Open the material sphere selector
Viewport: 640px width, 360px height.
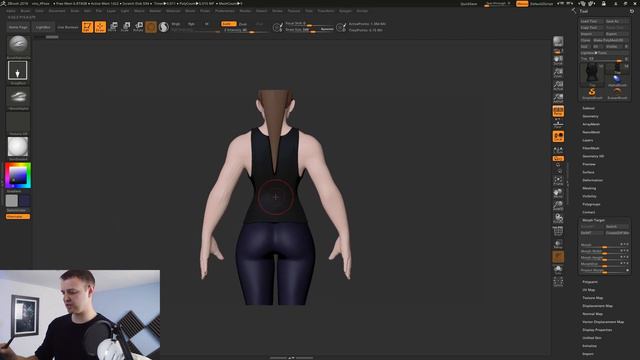coord(18,147)
